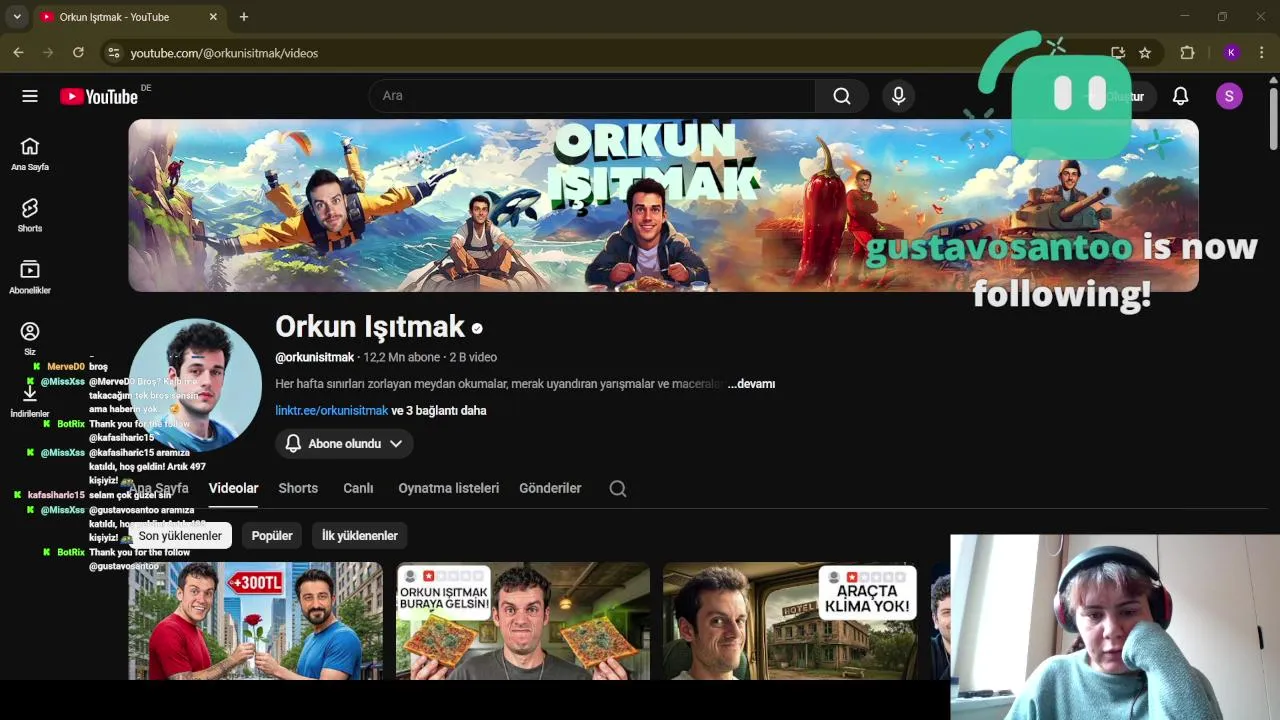Open Shorts in the sidebar
The width and height of the screenshot is (1280, 720).
click(x=30, y=215)
